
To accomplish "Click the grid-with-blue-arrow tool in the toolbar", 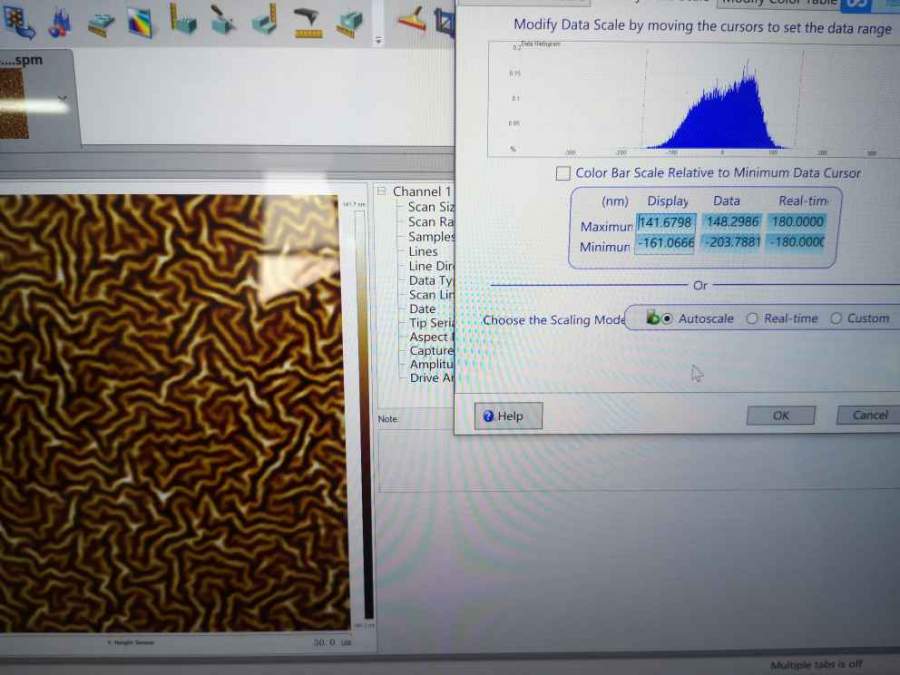I will pyautogui.click(x=18, y=21).
